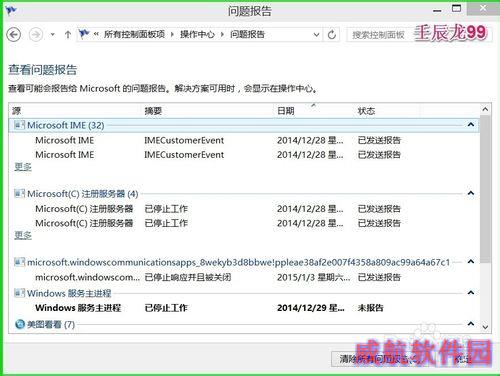
Task: Select the second Microsoft(C) 注册服务器 已停止工作 row
Action: tap(243, 223)
